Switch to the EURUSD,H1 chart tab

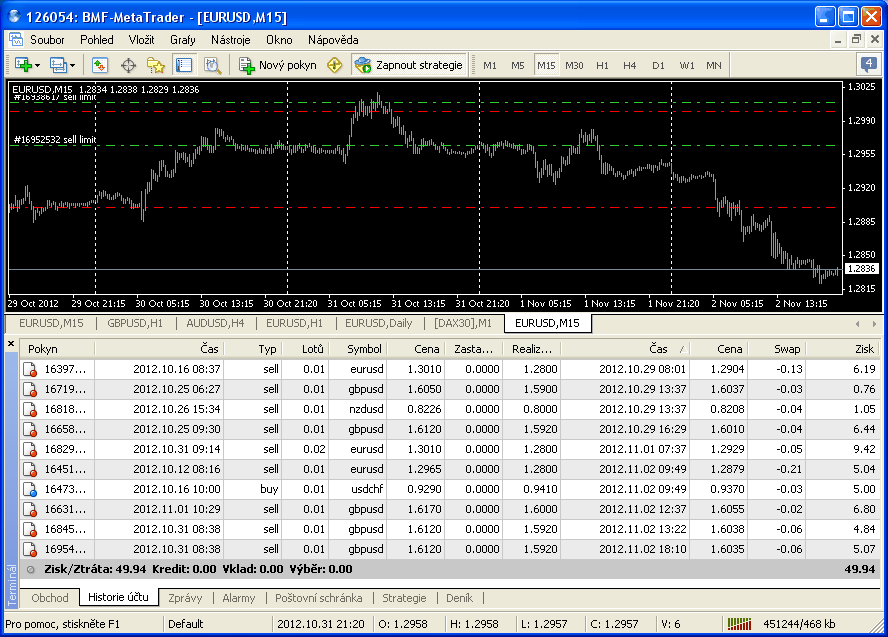294,323
